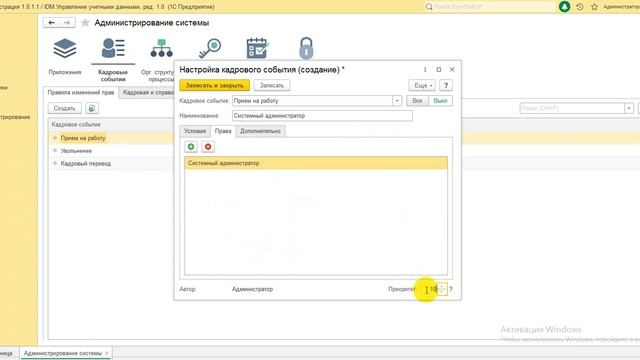Open the history clock icon in top bar
Image resolution: width=640 pixels, height=360 pixels.
[x=580, y=7]
